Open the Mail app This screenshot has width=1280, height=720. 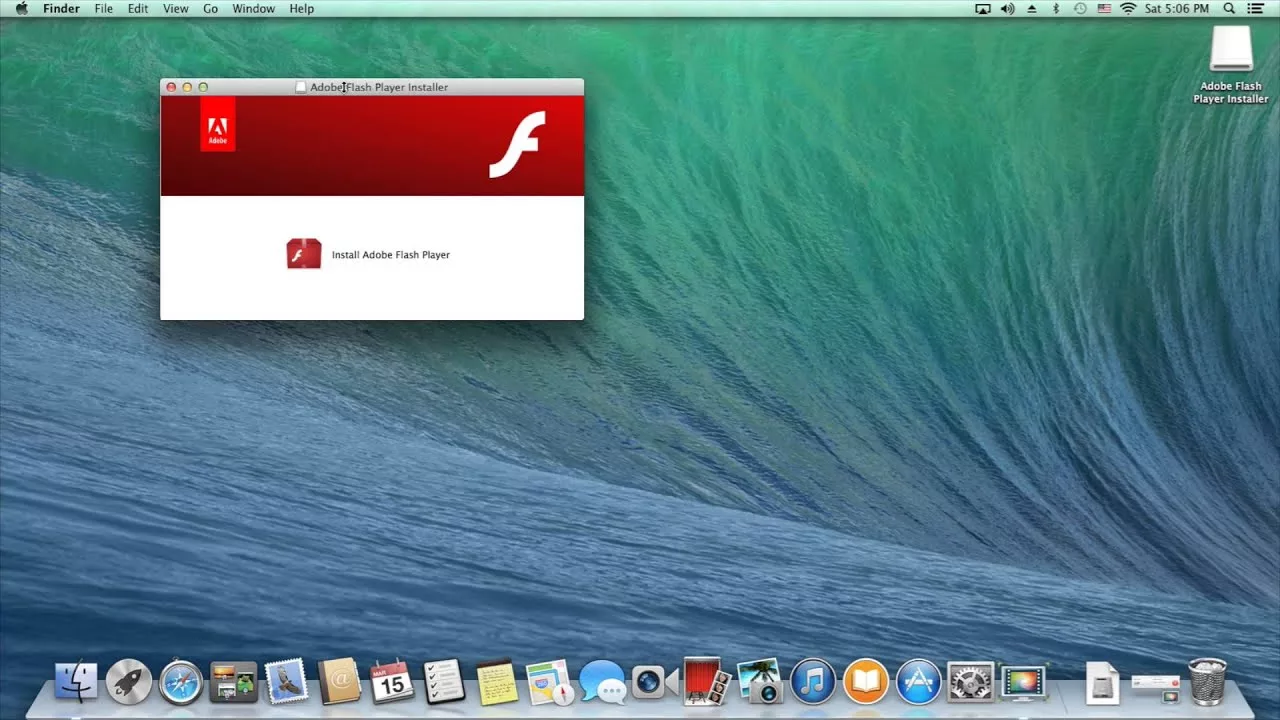(x=287, y=684)
